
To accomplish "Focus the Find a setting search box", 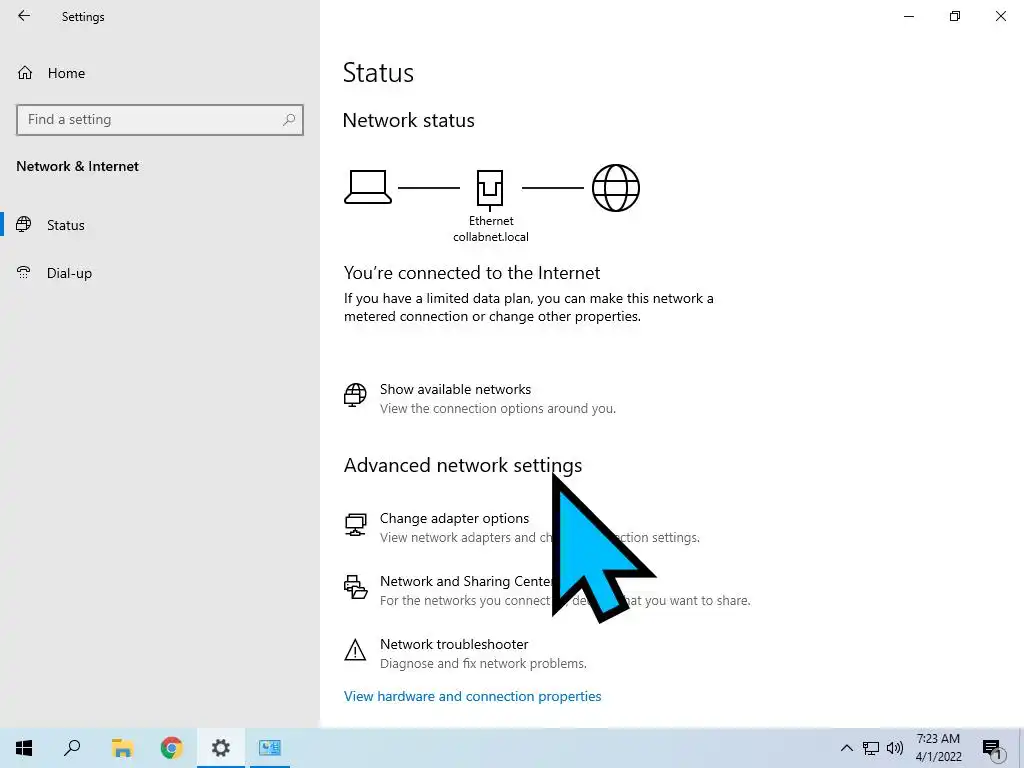I will coord(159,120).
